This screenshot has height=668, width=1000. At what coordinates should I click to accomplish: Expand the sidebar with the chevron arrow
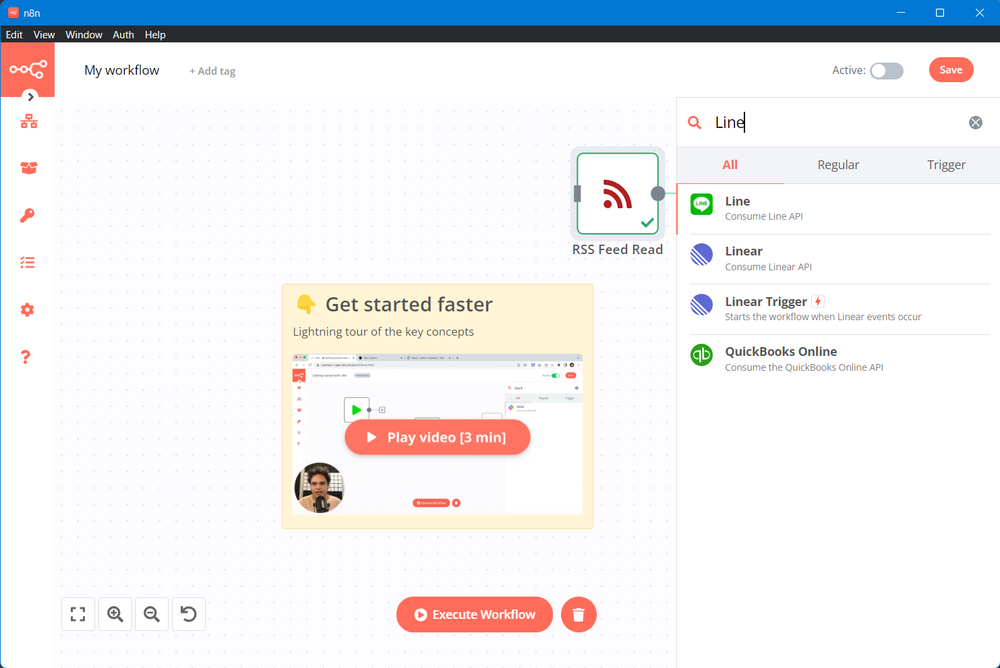coord(31,97)
